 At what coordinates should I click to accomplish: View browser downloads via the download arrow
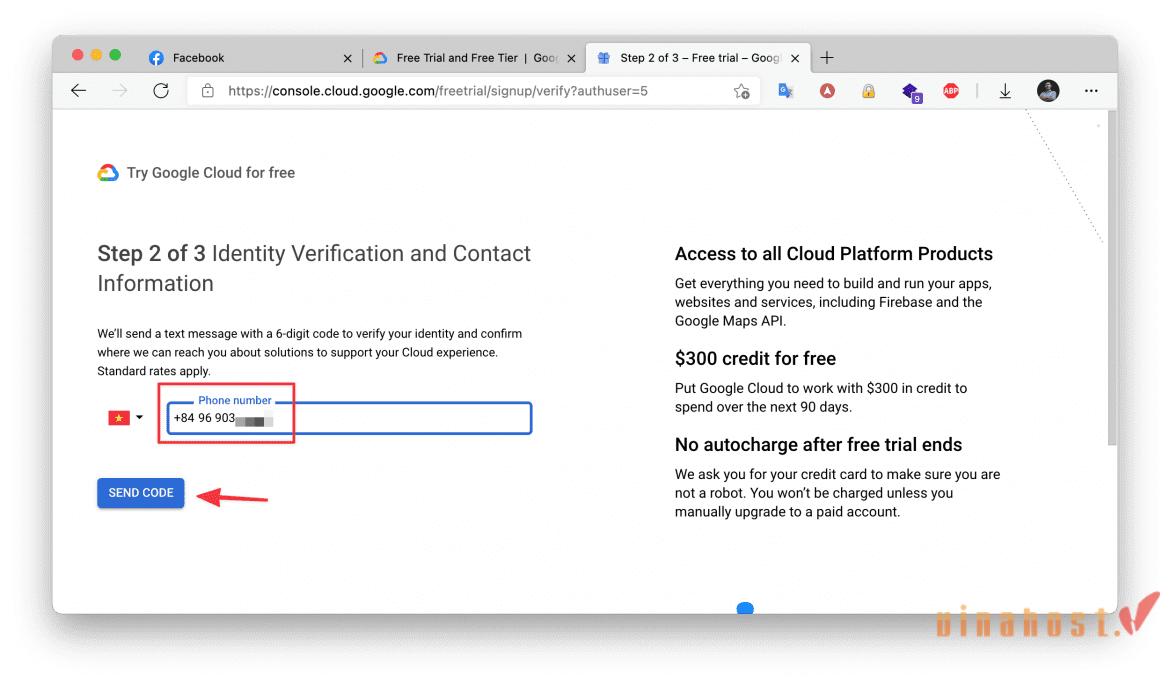[x=1005, y=90]
